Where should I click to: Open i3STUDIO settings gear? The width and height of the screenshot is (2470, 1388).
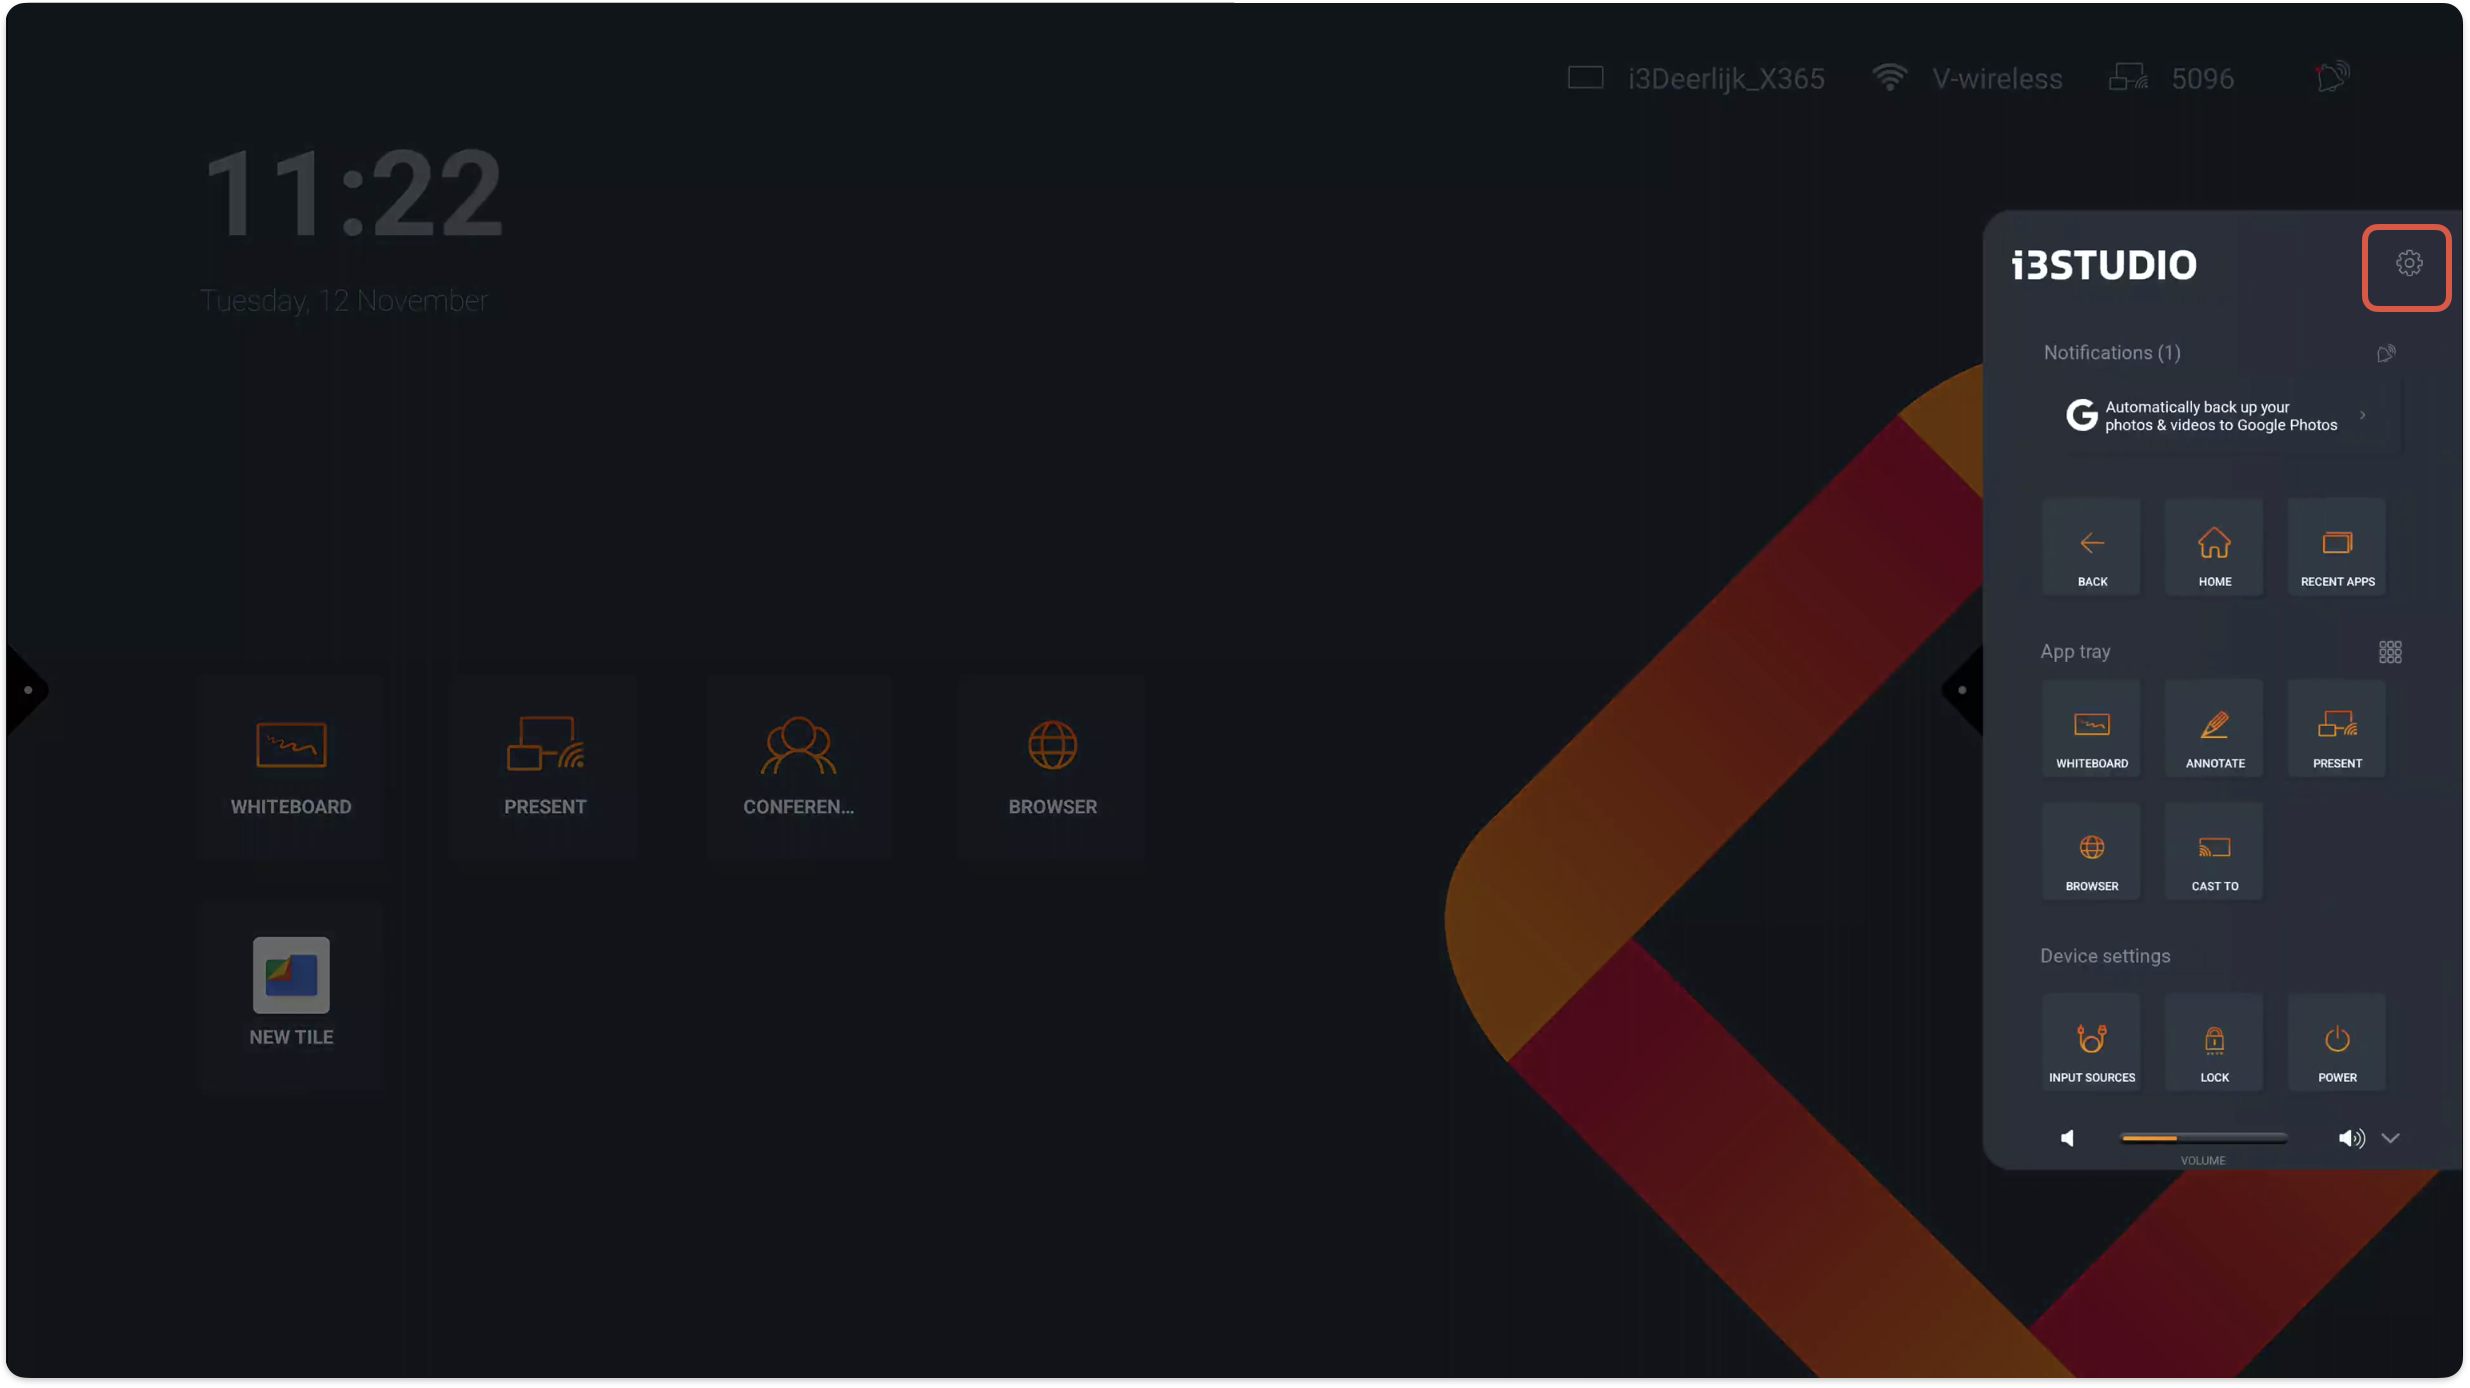[x=2408, y=265]
